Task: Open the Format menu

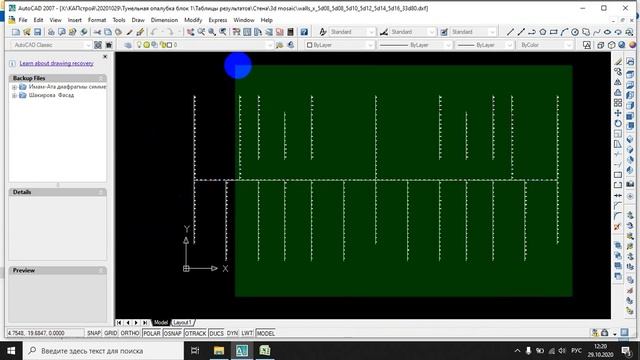Action: click(97, 20)
